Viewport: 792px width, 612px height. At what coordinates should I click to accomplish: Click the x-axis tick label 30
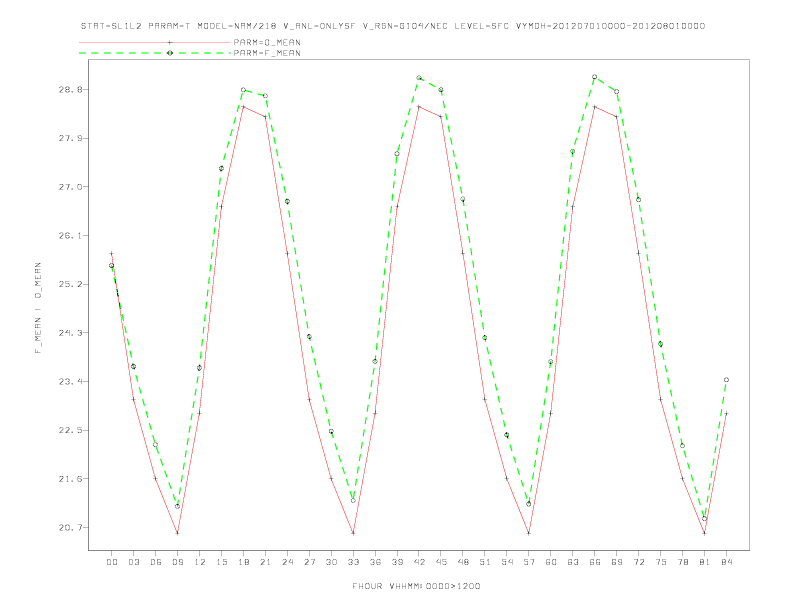coord(331,562)
